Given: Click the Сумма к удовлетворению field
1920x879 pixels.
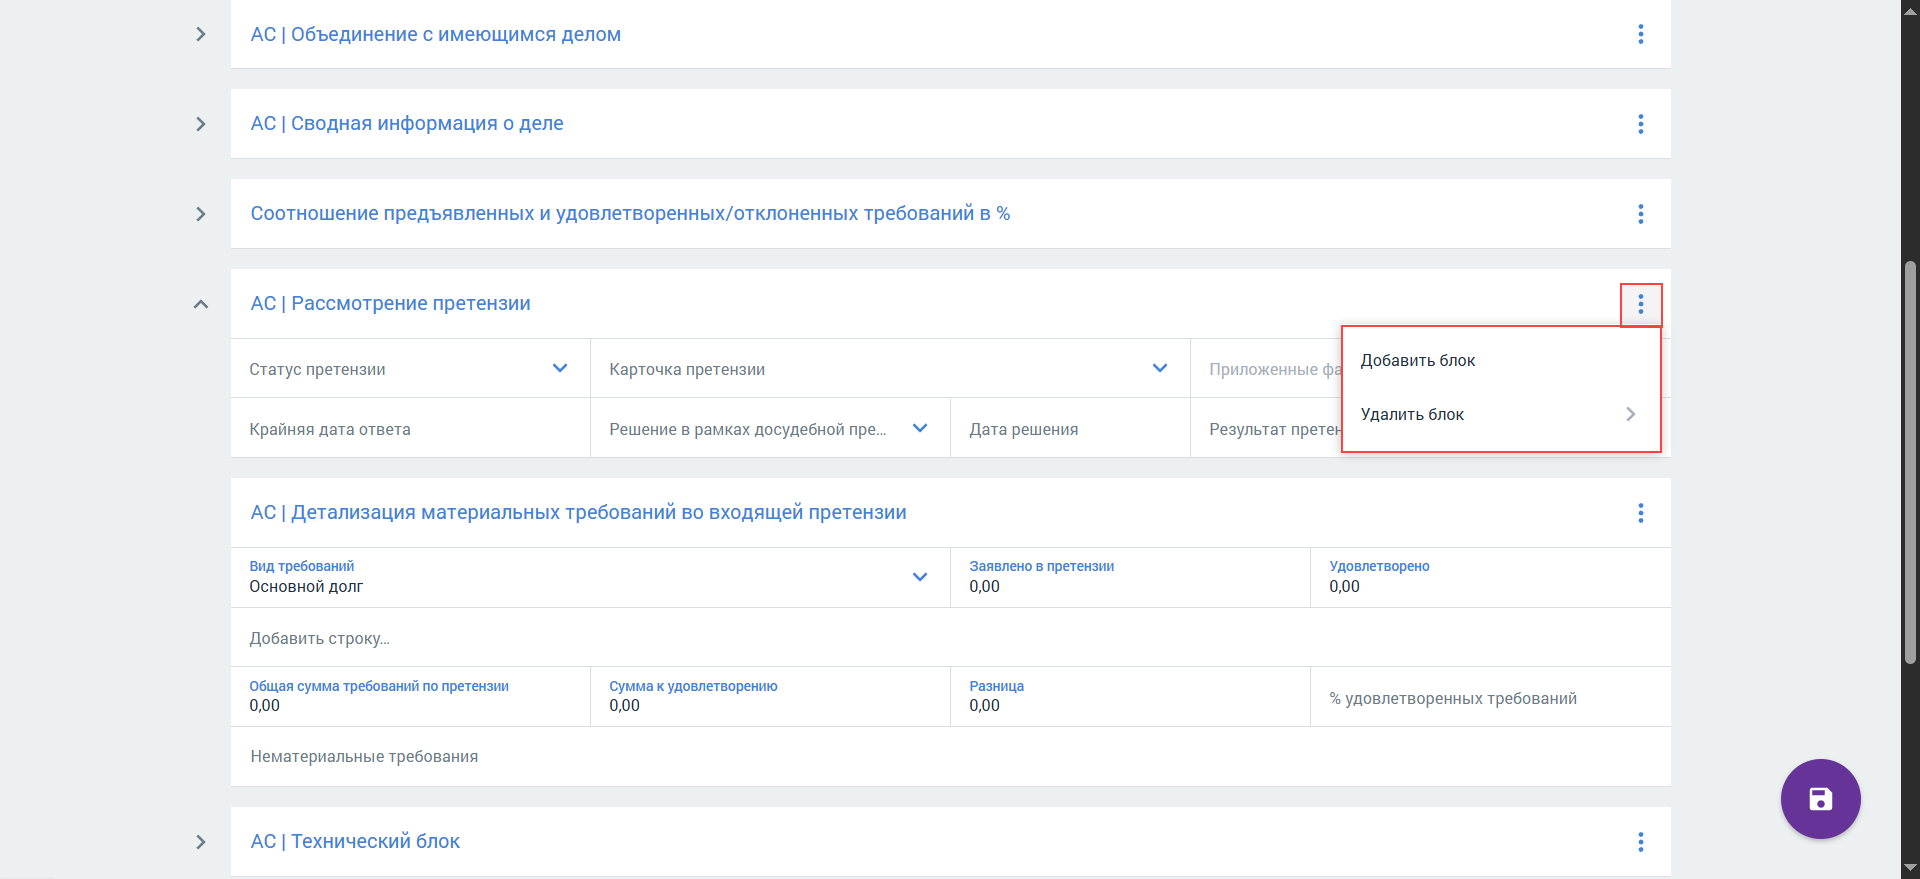Looking at the screenshot, I should (770, 696).
